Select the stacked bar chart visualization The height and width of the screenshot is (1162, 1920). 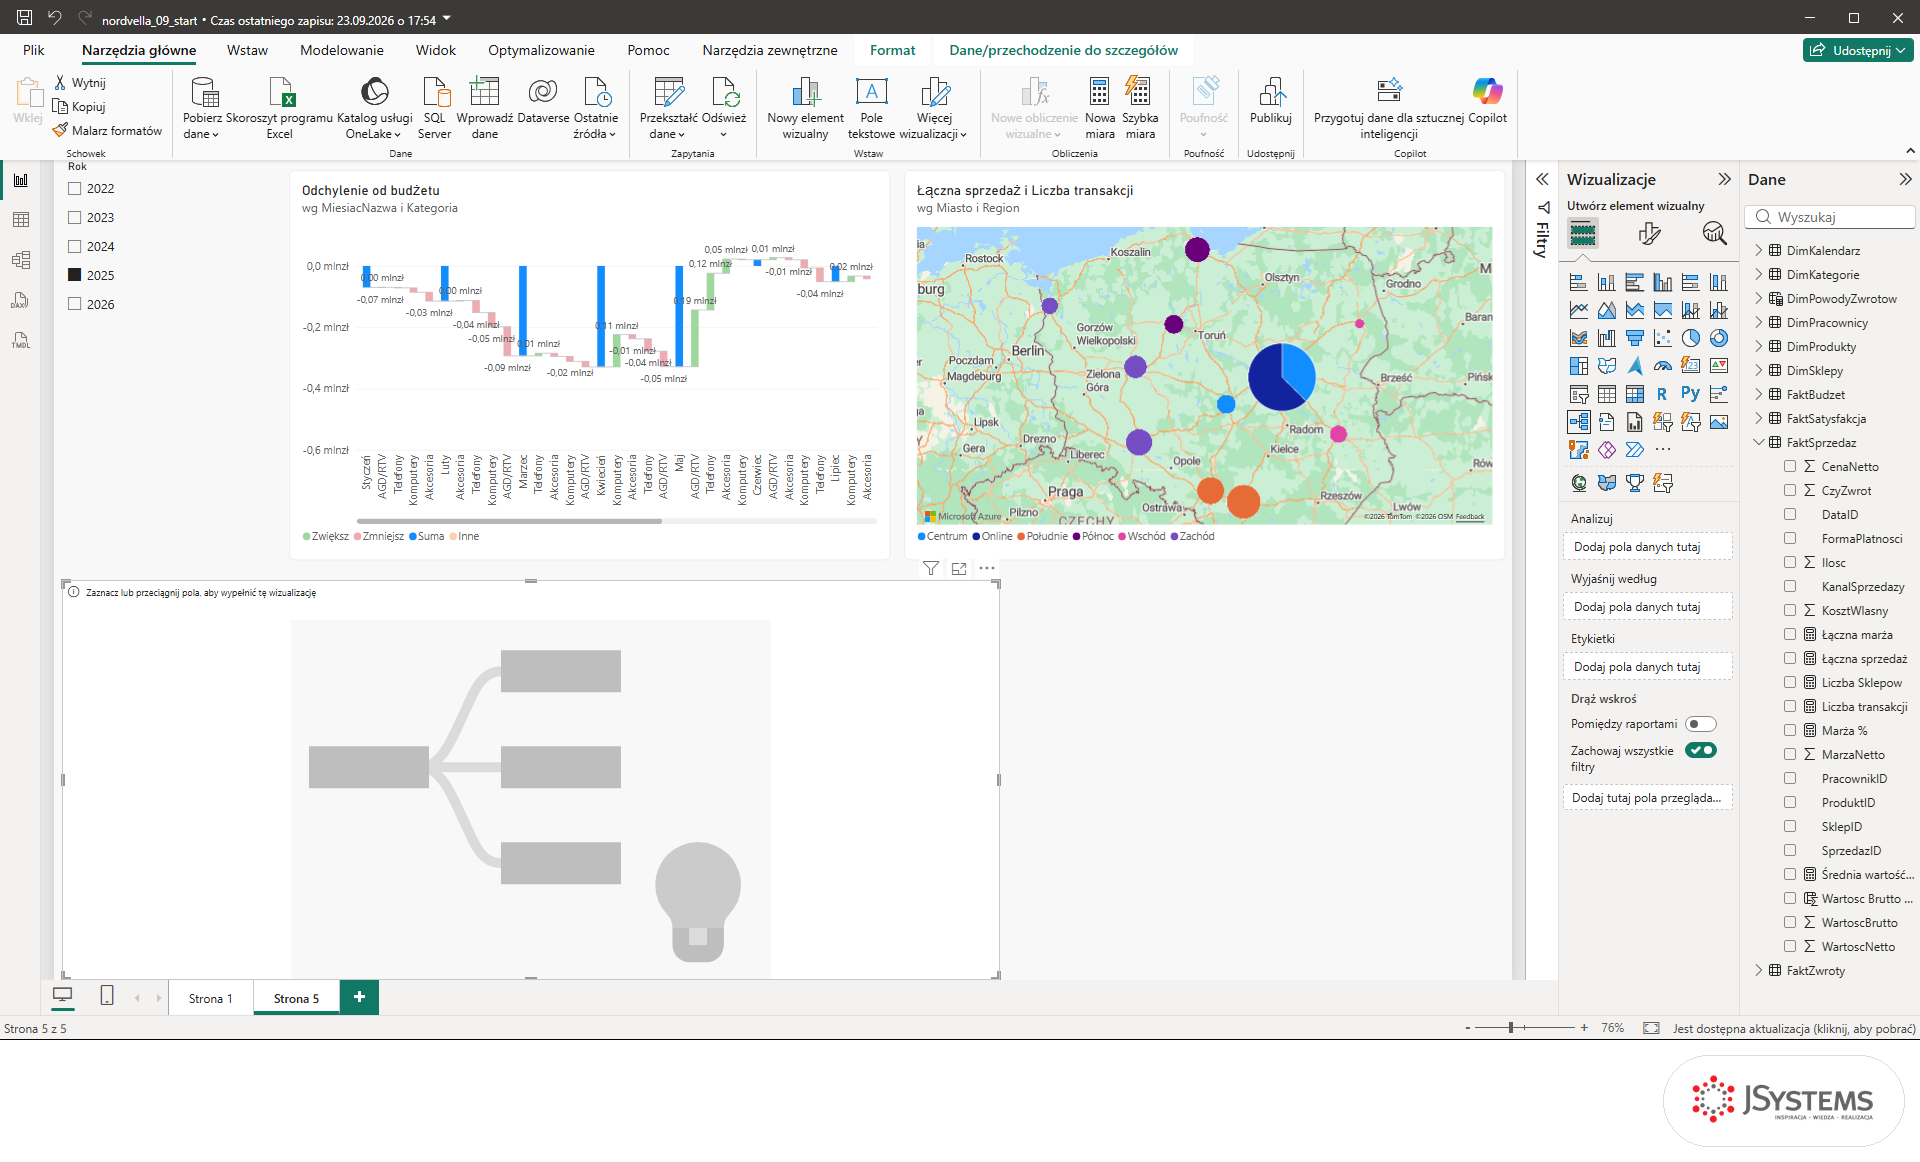(x=1578, y=282)
